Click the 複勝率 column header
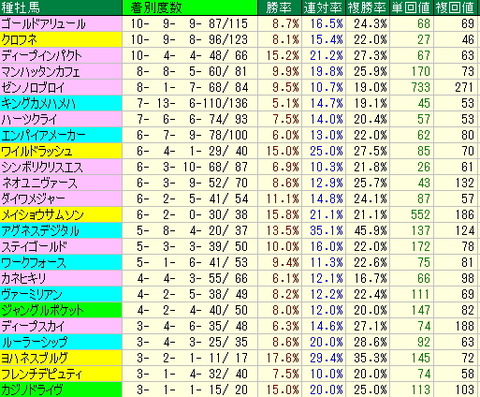 click(x=367, y=8)
